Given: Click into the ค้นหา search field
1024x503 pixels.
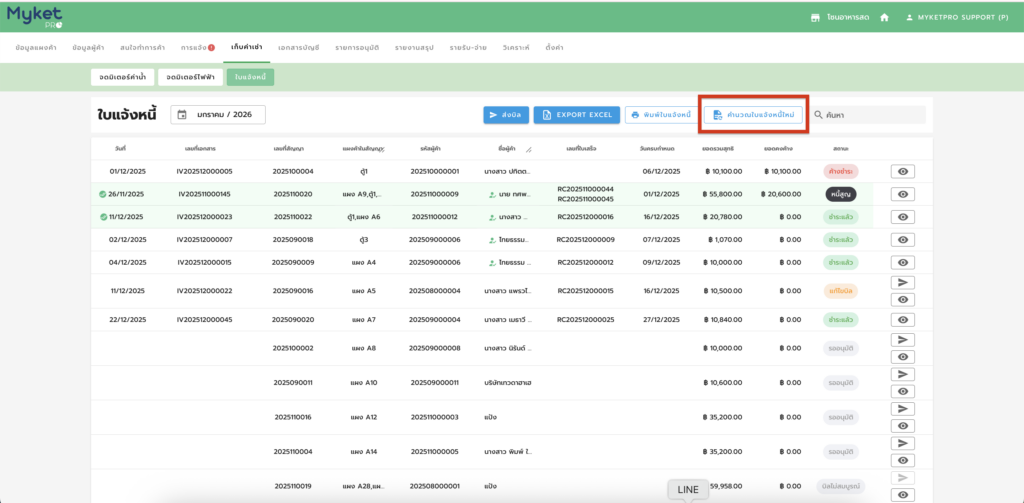Looking at the screenshot, I should pos(872,115).
